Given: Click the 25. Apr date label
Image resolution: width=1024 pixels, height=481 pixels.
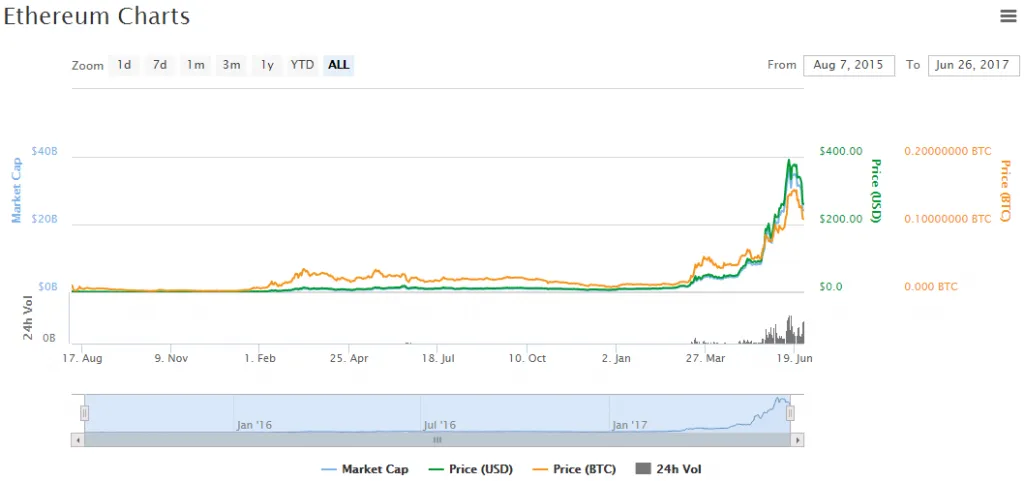Looking at the screenshot, I should (x=349, y=358).
